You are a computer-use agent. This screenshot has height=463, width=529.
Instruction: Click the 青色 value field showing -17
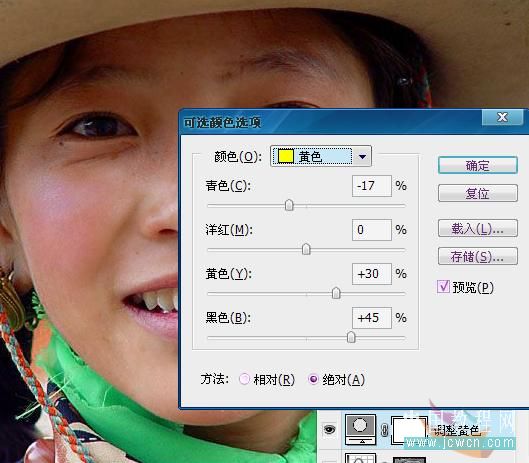[x=372, y=186]
